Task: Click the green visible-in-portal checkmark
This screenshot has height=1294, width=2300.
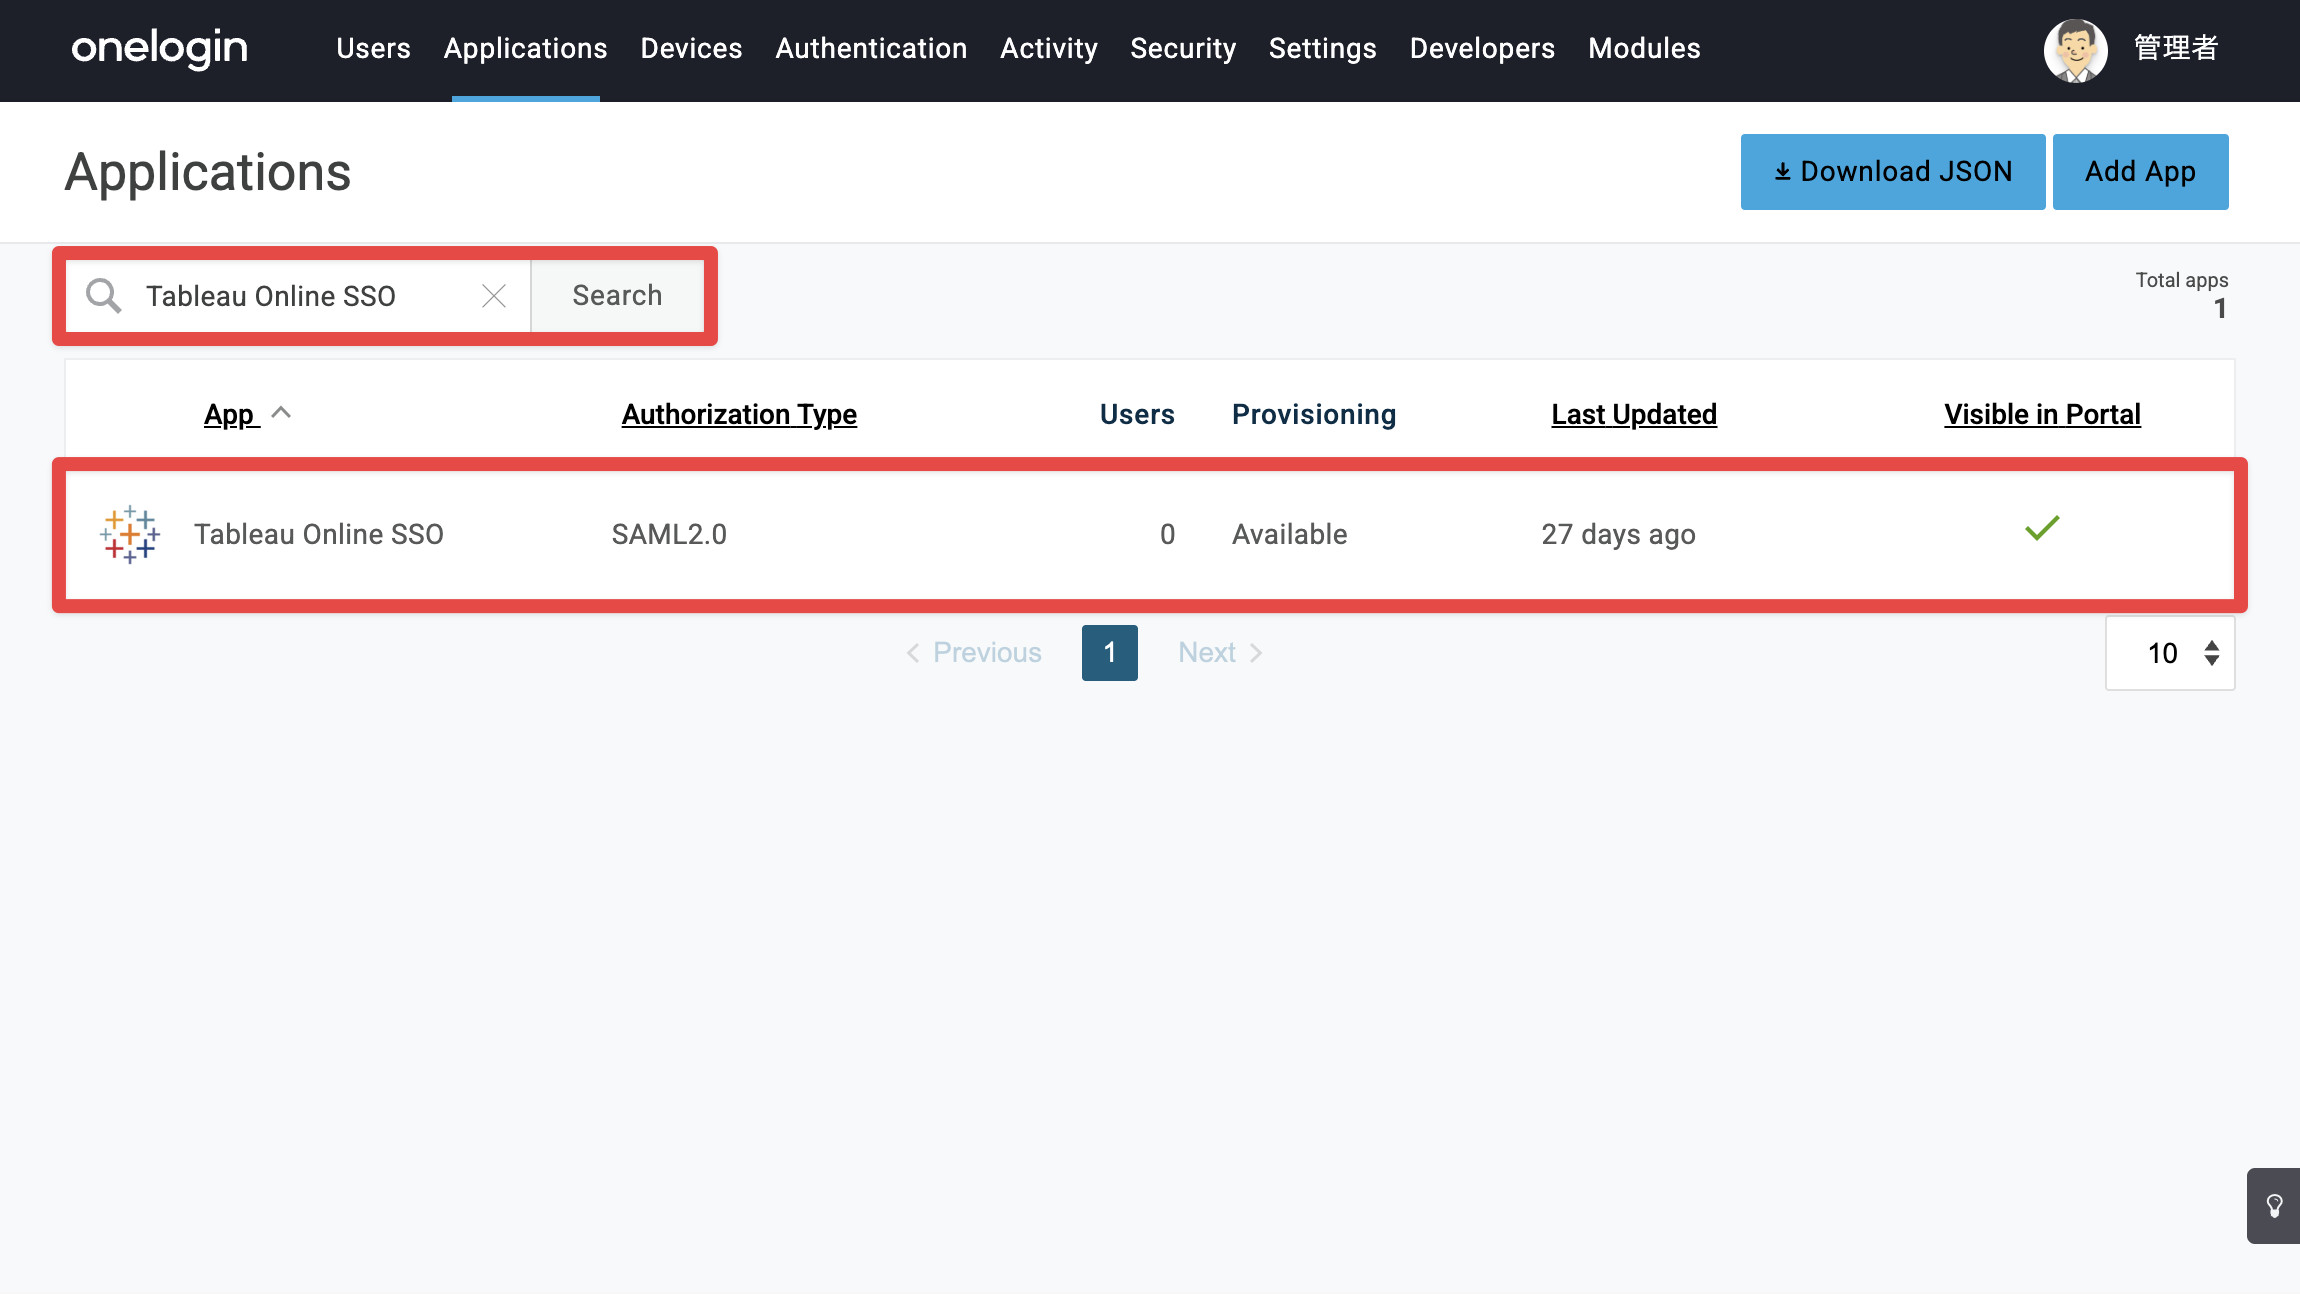Action: pos(2042,528)
